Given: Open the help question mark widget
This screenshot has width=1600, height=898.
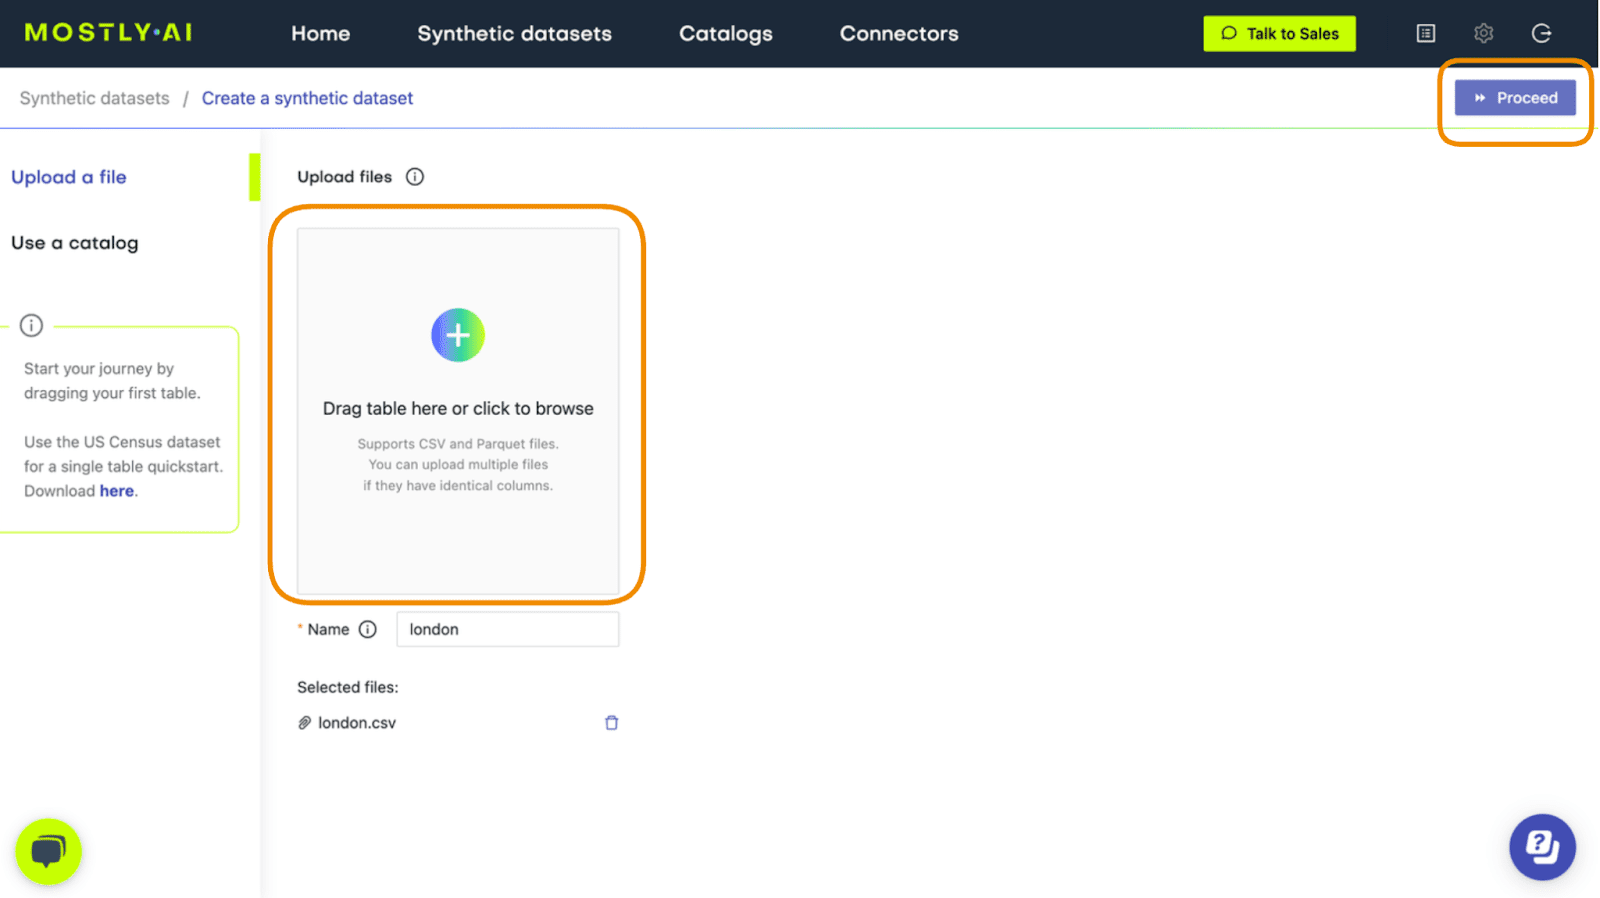Looking at the screenshot, I should (1542, 847).
